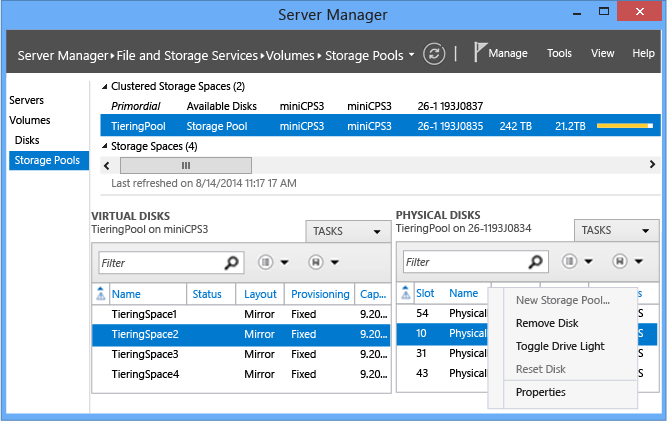Click the notifications flag icon
The image size is (667, 421).
point(479,53)
